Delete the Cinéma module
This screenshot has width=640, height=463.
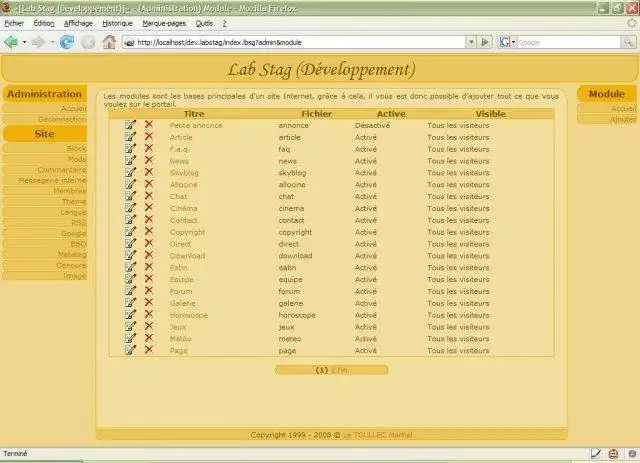point(149,207)
